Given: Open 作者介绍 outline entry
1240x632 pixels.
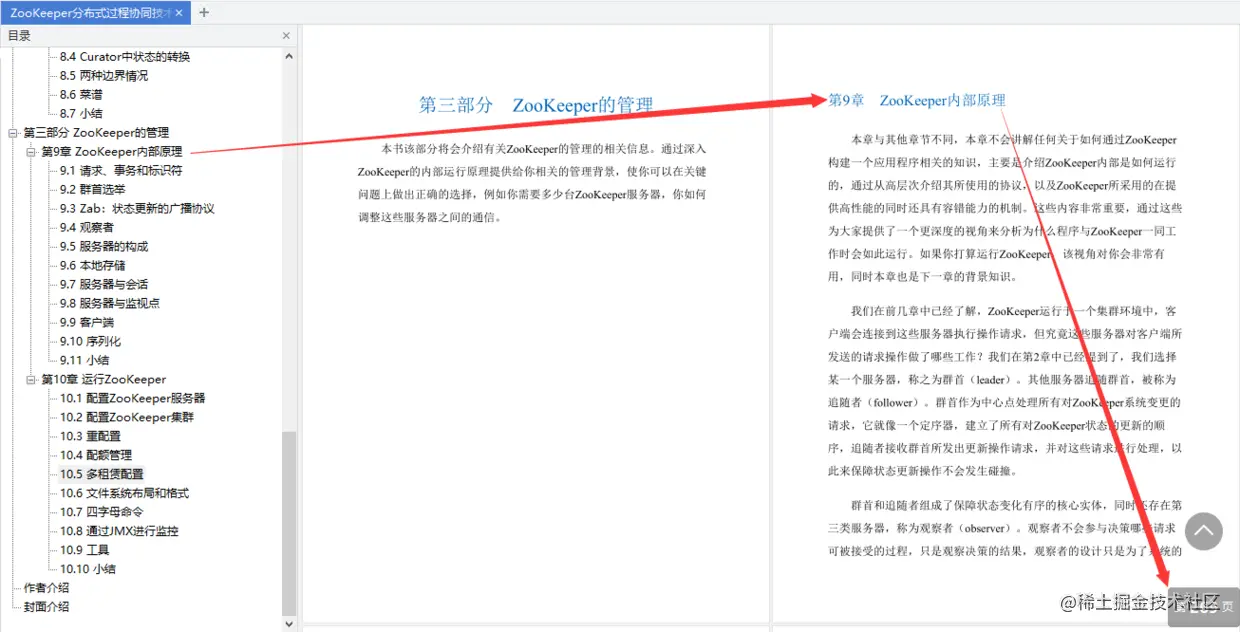Looking at the screenshot, I should (x=46, y=589).
